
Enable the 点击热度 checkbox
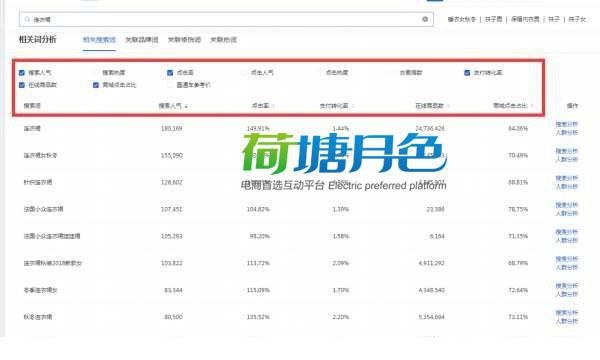coord(319,73)
